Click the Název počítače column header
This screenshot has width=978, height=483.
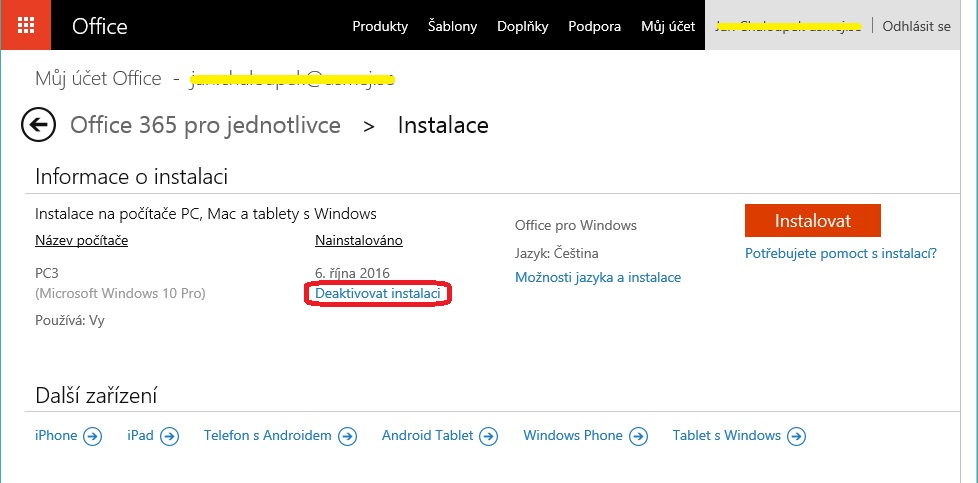coord(82,240)
